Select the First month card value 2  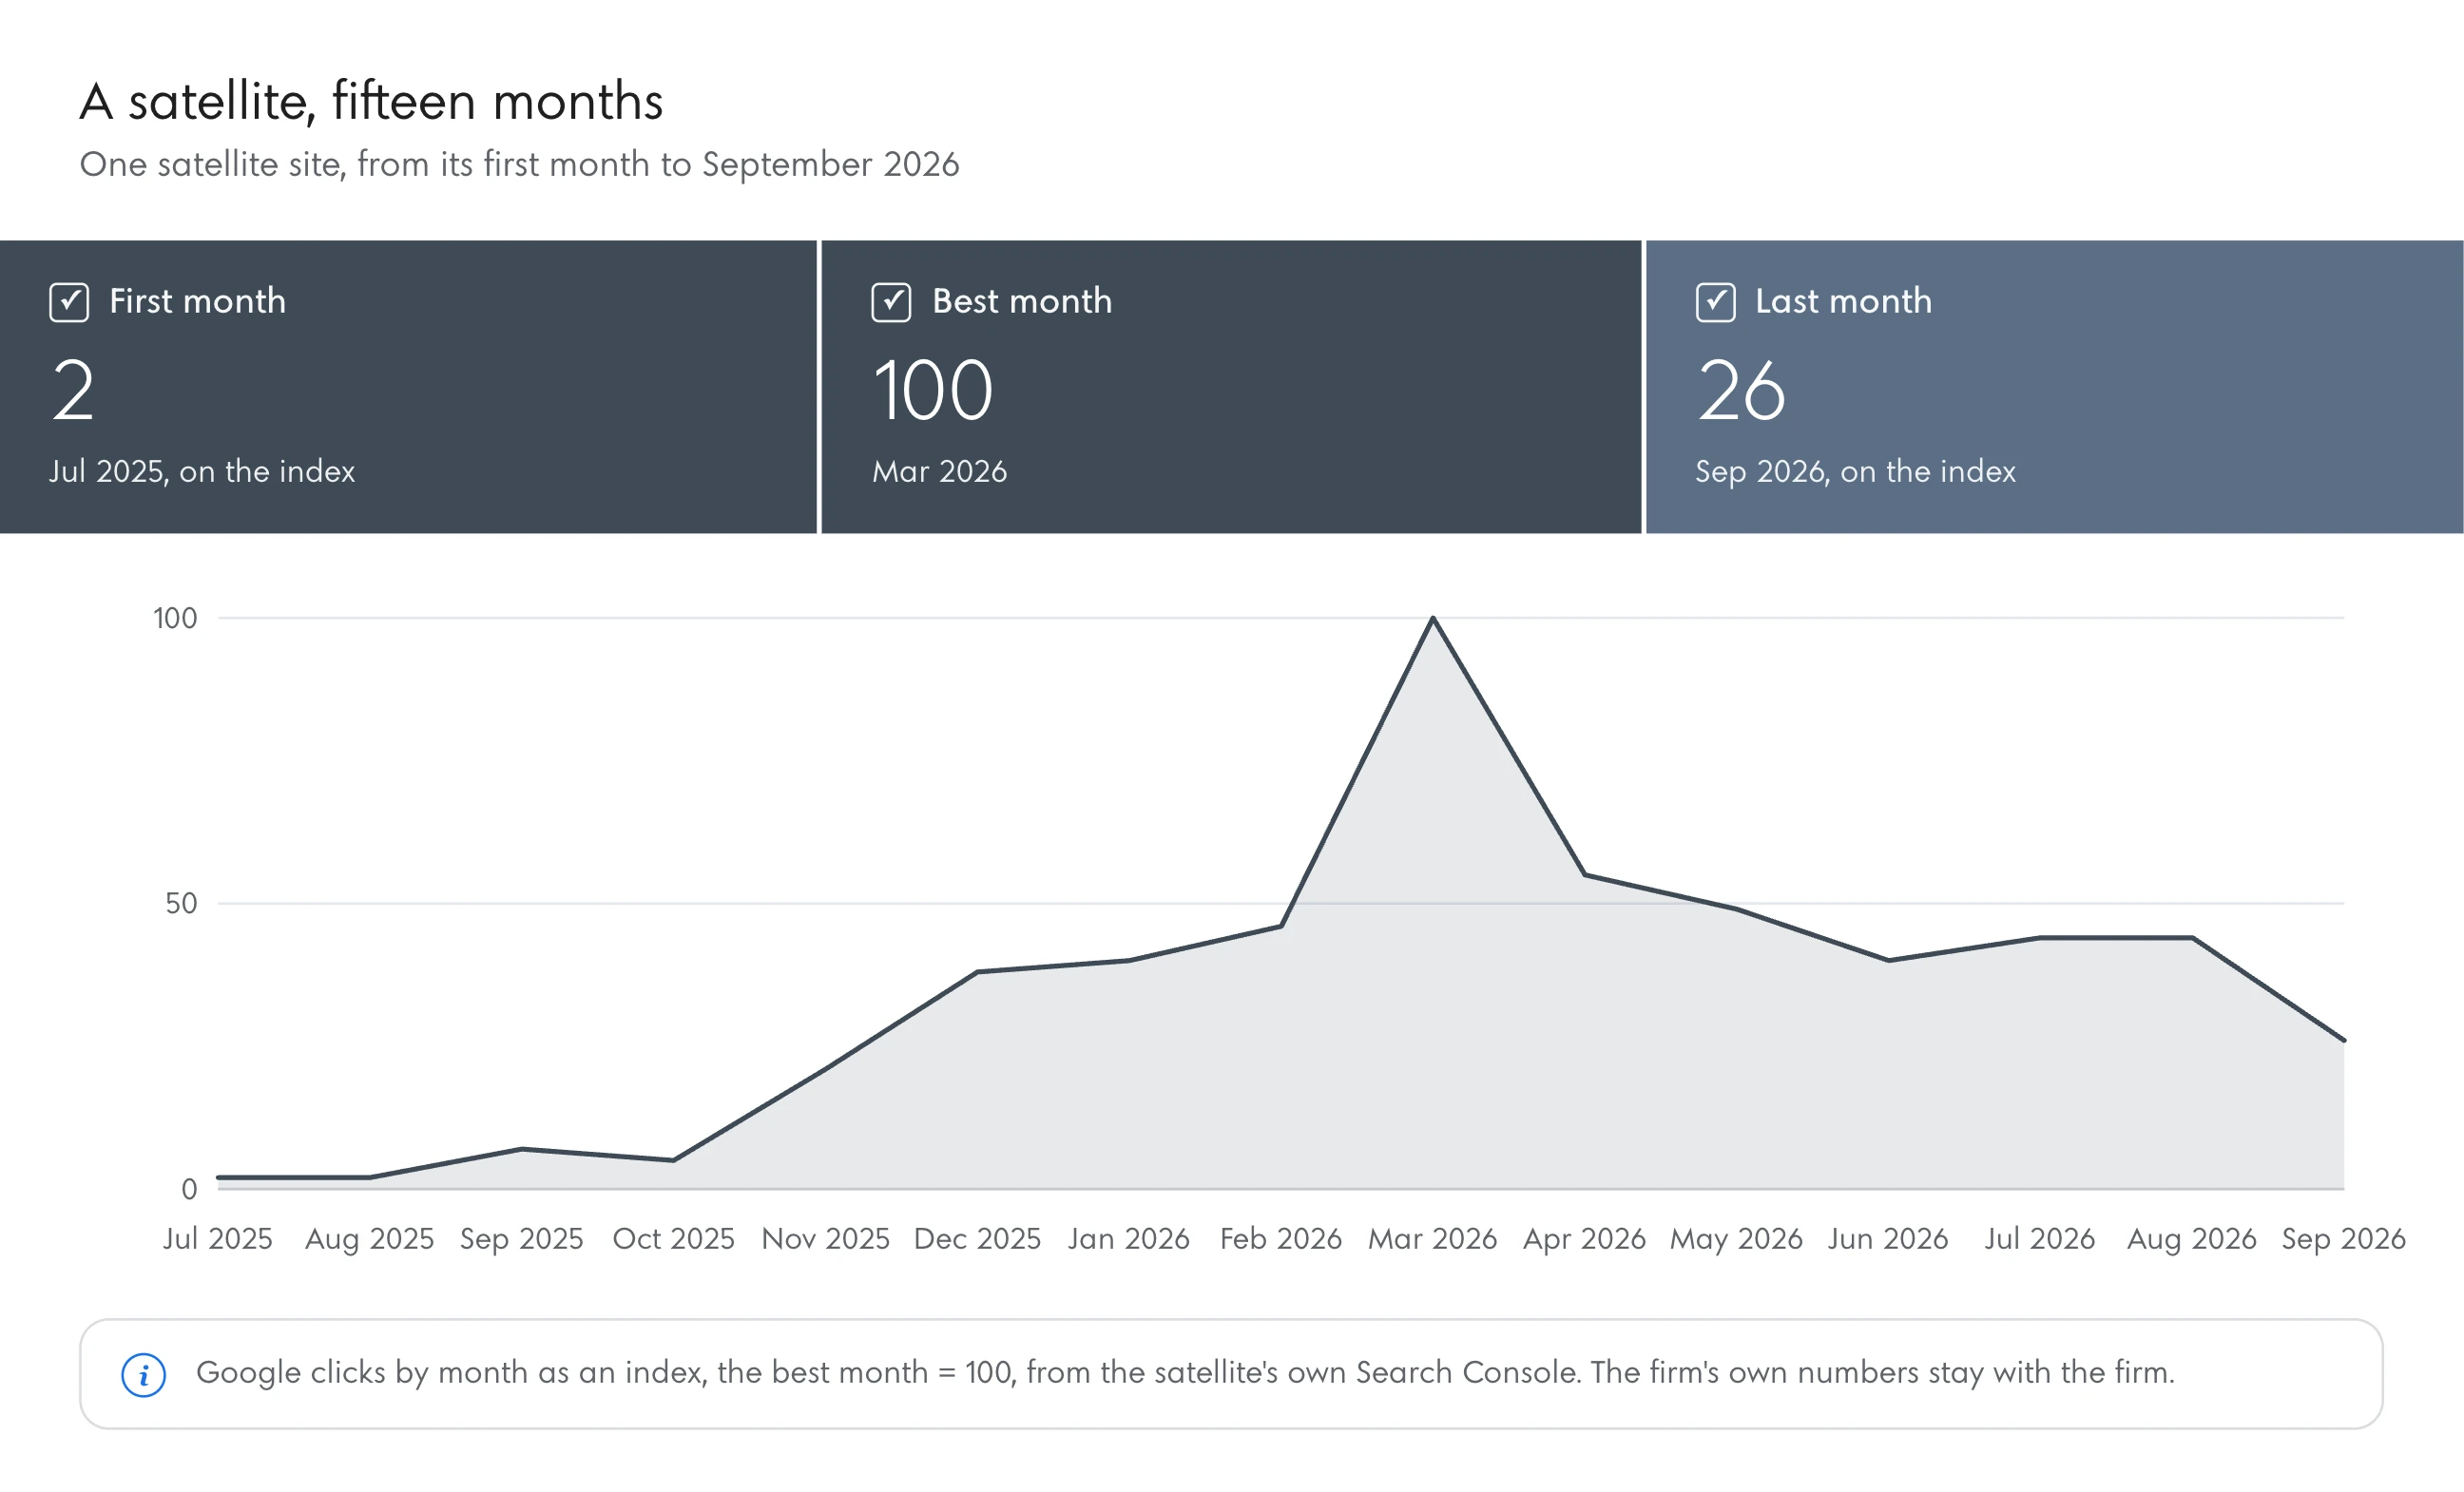pyautogui.click(x=73, y=390)
